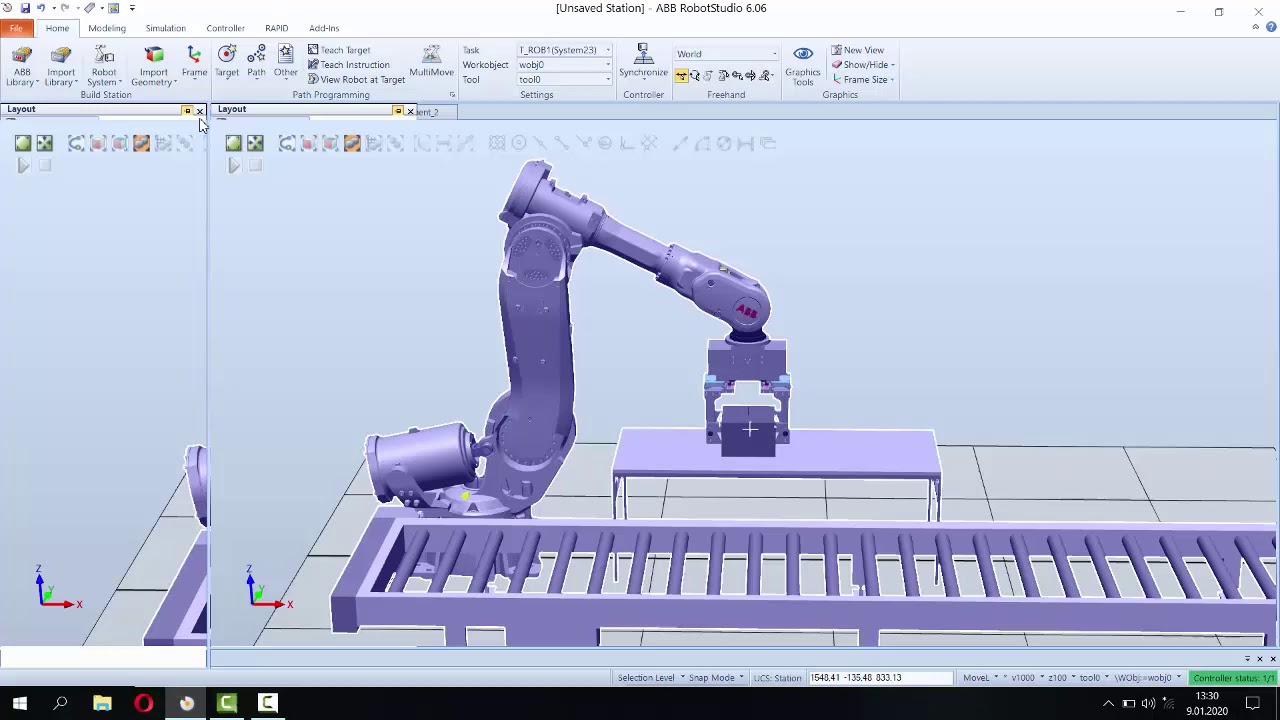Switch to the Modeling ribbon tab
The image size is (1280, 720).
(x=106, y=28)
